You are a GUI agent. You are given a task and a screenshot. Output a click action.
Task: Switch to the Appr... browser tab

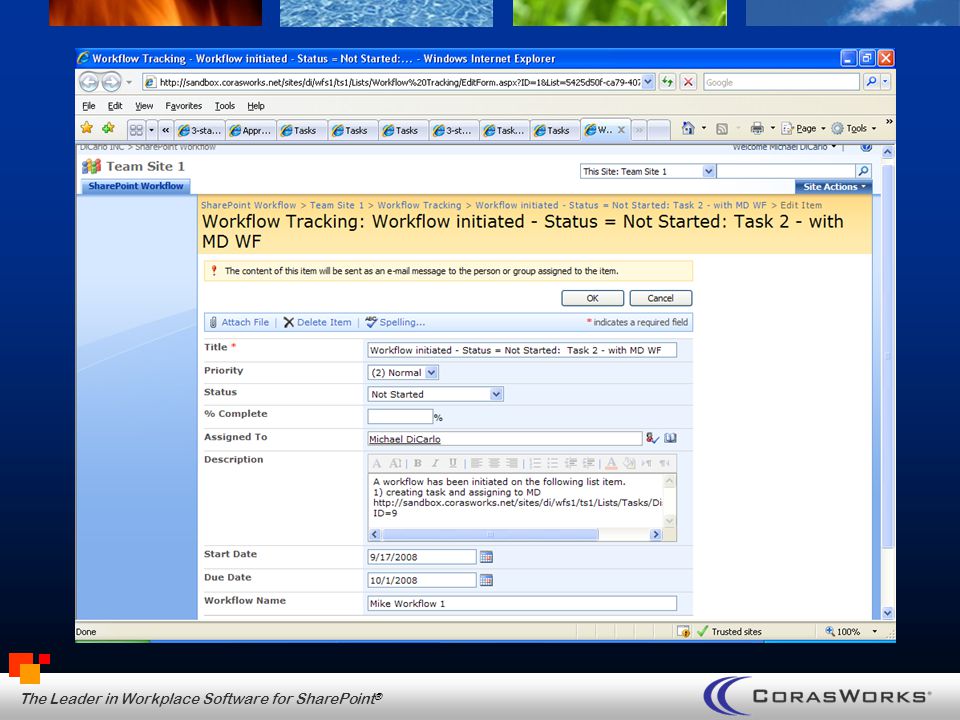[x=250, y=130]
